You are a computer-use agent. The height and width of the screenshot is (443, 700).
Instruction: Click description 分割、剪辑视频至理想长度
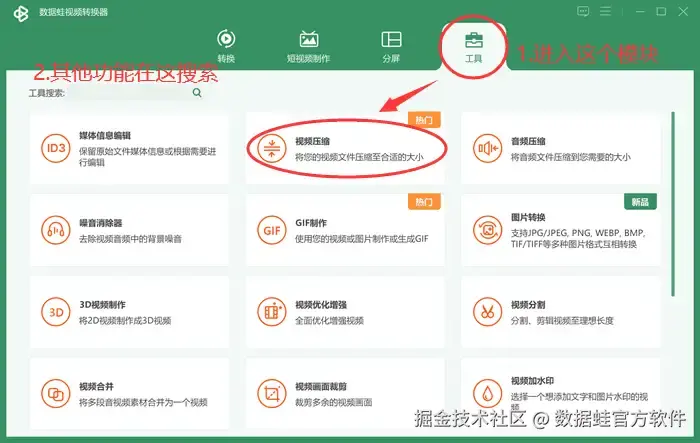(562, 321)
